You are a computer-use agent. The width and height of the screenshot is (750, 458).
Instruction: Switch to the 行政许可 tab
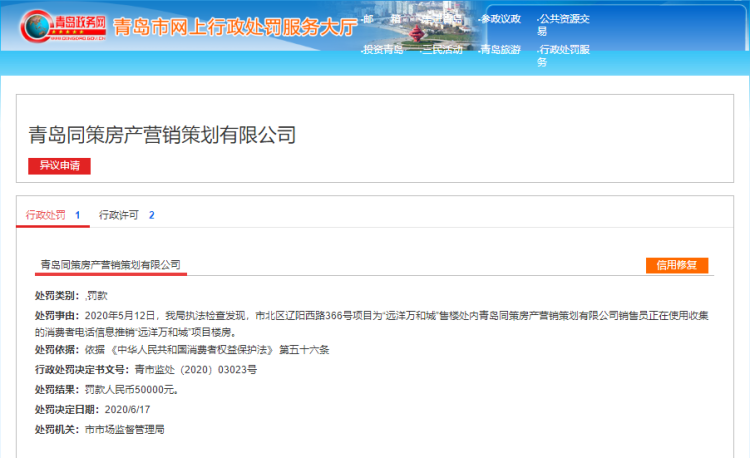click(126, 215)
